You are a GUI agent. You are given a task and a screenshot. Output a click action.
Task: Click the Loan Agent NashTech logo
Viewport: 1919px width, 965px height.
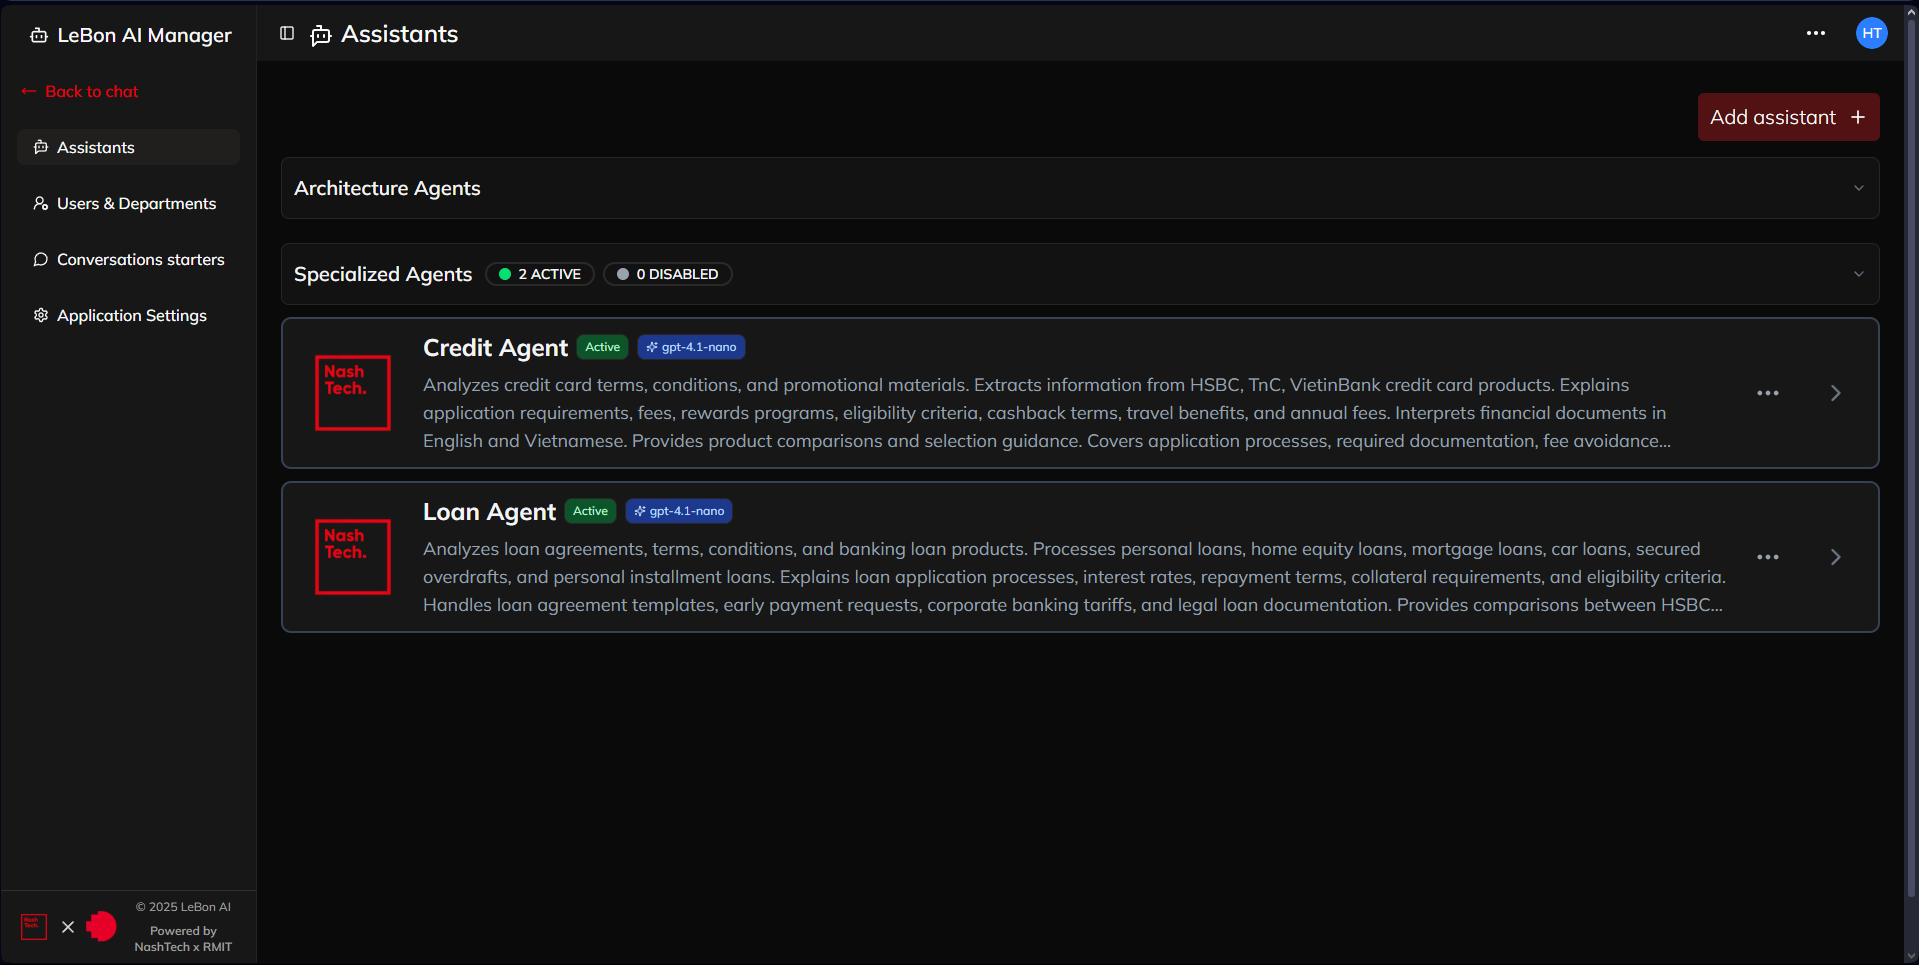point(353,557)
